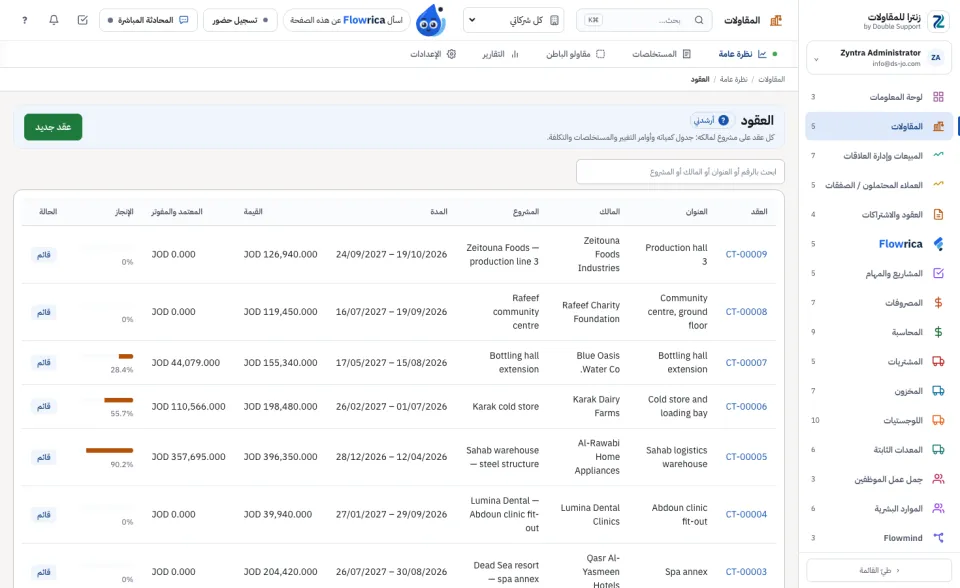This screenshot has width=960, height=588.
Task: Open العملاء المحتملون / الصفقات in sidebar
Action: [879, 185]
